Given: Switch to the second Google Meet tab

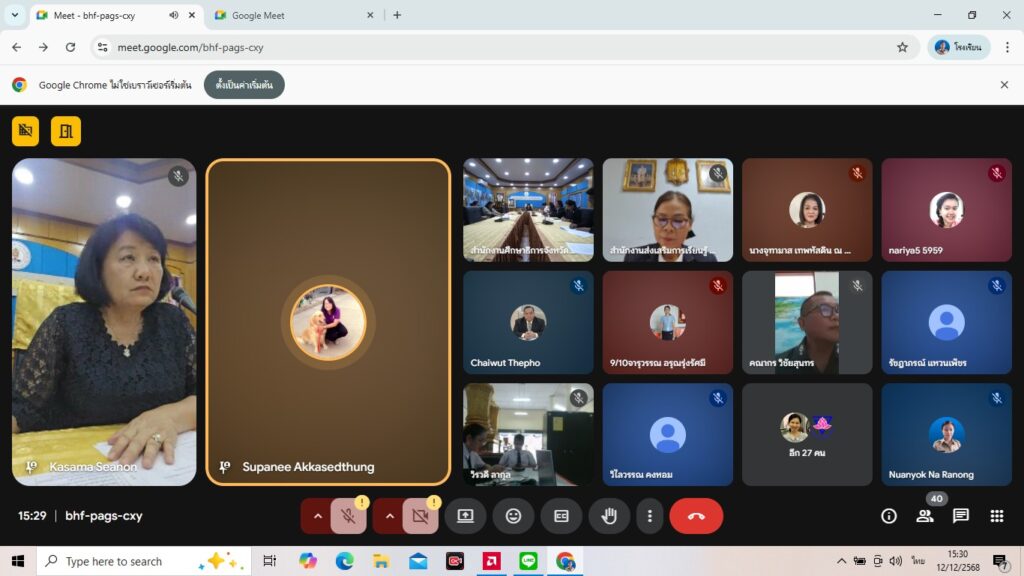Looking at the screenshot, I should click(290, 15).
